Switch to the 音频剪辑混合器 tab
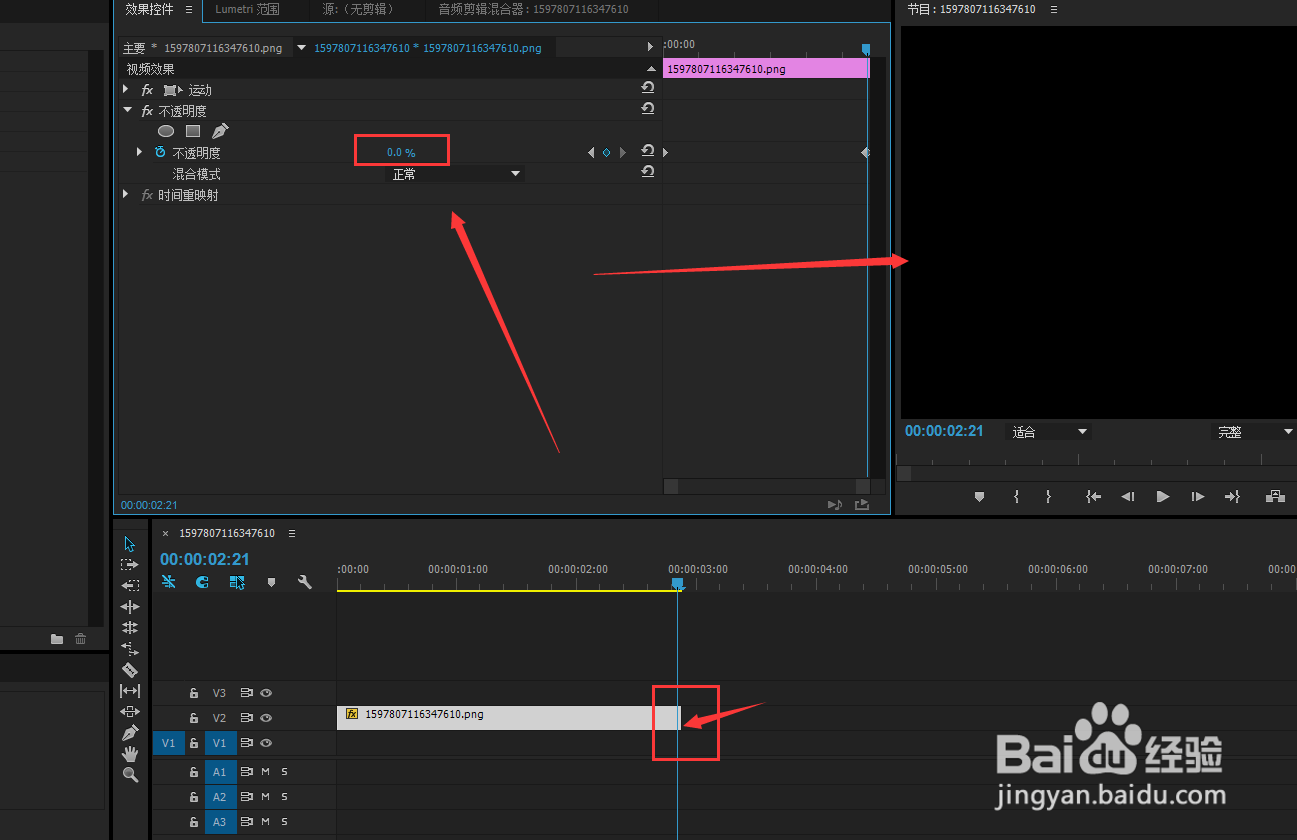This screenshot has height=840, width=1297. pos(533,9)
